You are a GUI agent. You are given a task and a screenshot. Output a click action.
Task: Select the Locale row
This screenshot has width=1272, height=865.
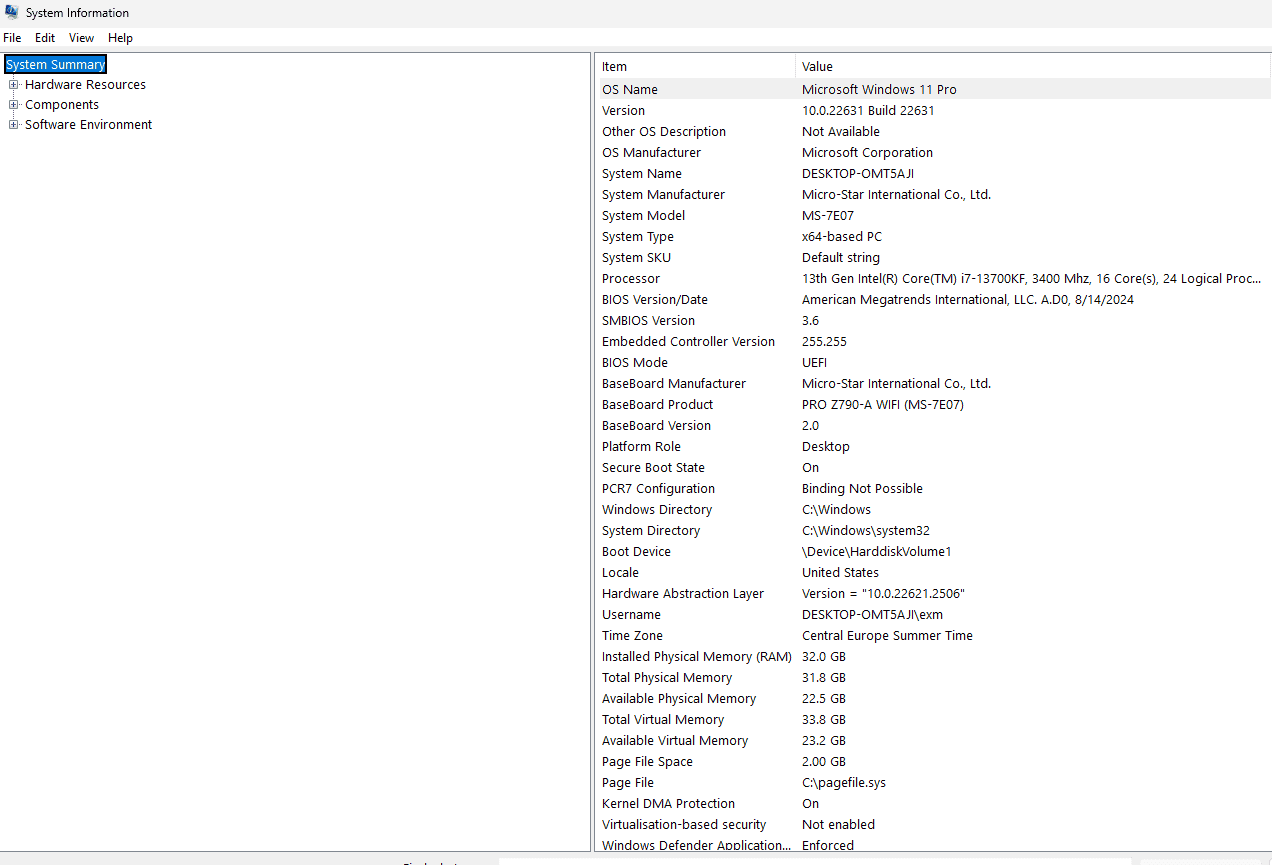[934, 573]
